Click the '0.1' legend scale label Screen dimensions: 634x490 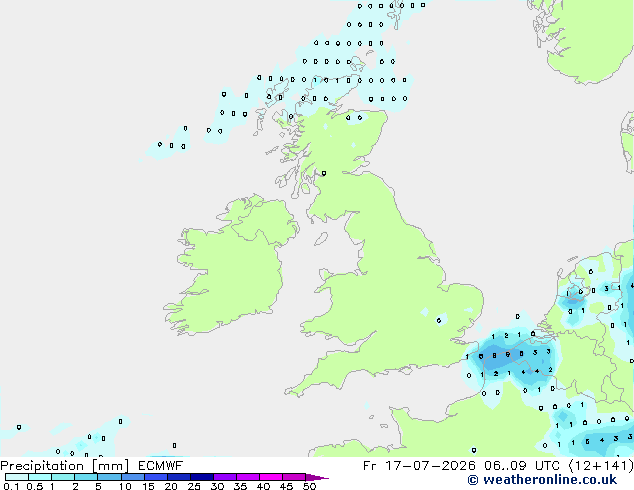point(11,486)
